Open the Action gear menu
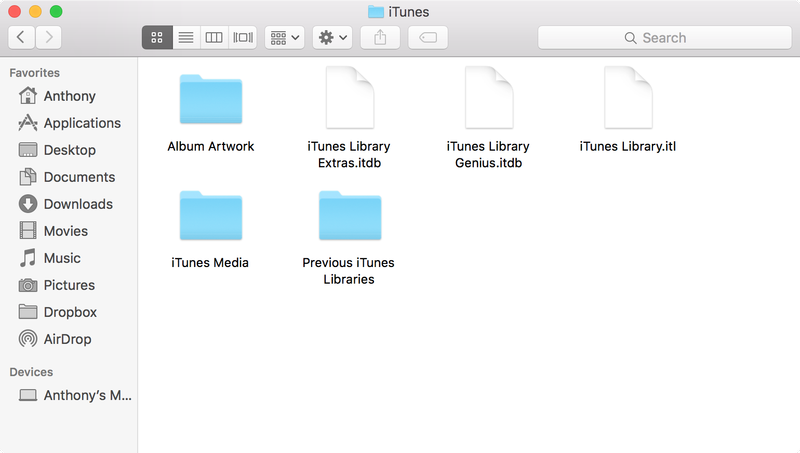This screenshot has width=800, height=453. coord(333,37)
